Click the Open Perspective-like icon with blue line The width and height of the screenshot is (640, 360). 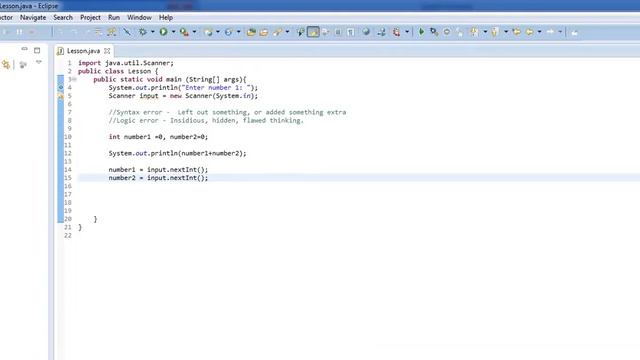pos(127,32)
